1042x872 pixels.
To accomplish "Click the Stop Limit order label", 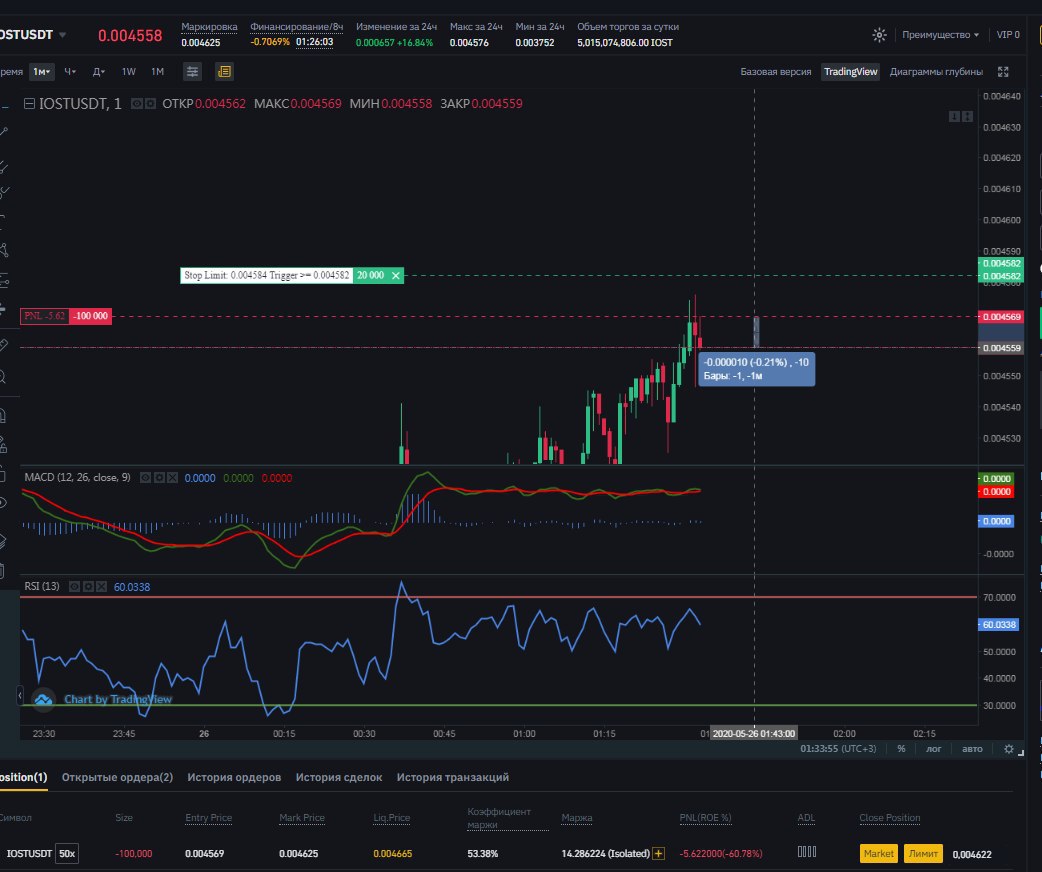I will [x=266, y=276].
